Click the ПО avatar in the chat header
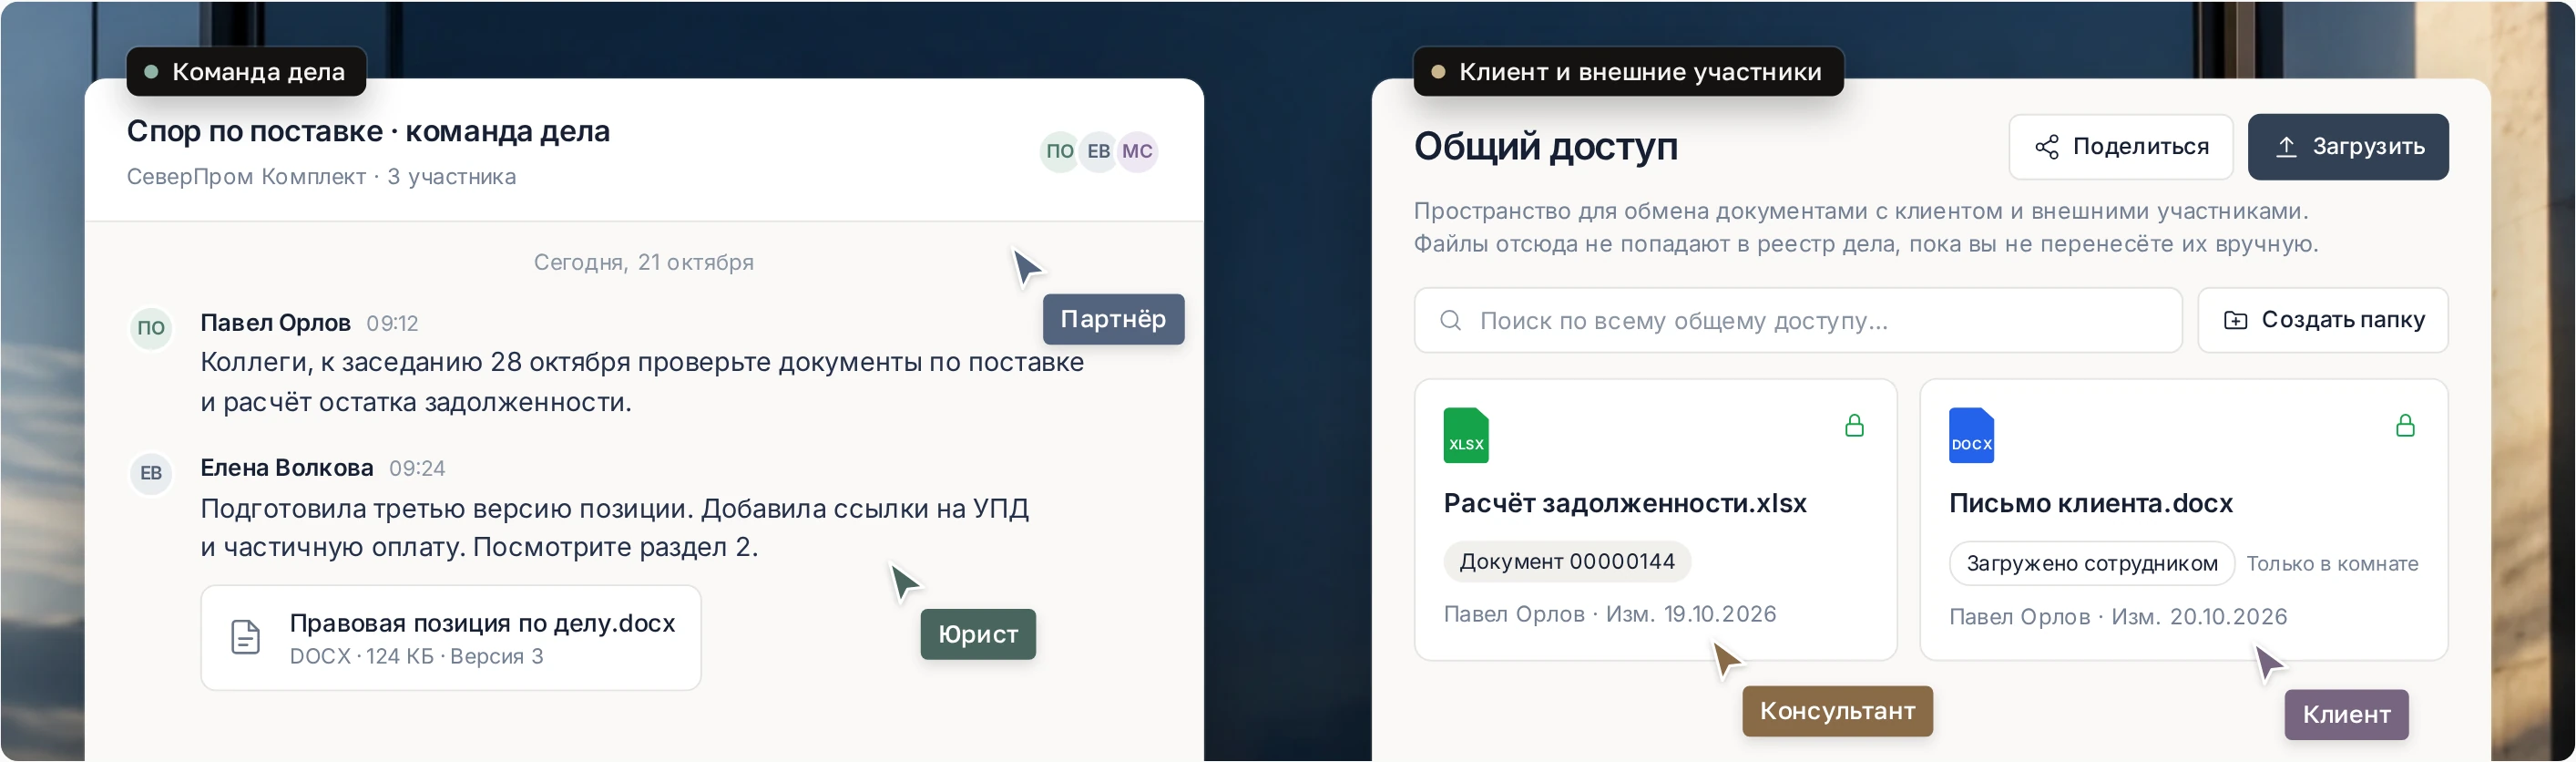 pyautogui.click(x=1059, y=152)
